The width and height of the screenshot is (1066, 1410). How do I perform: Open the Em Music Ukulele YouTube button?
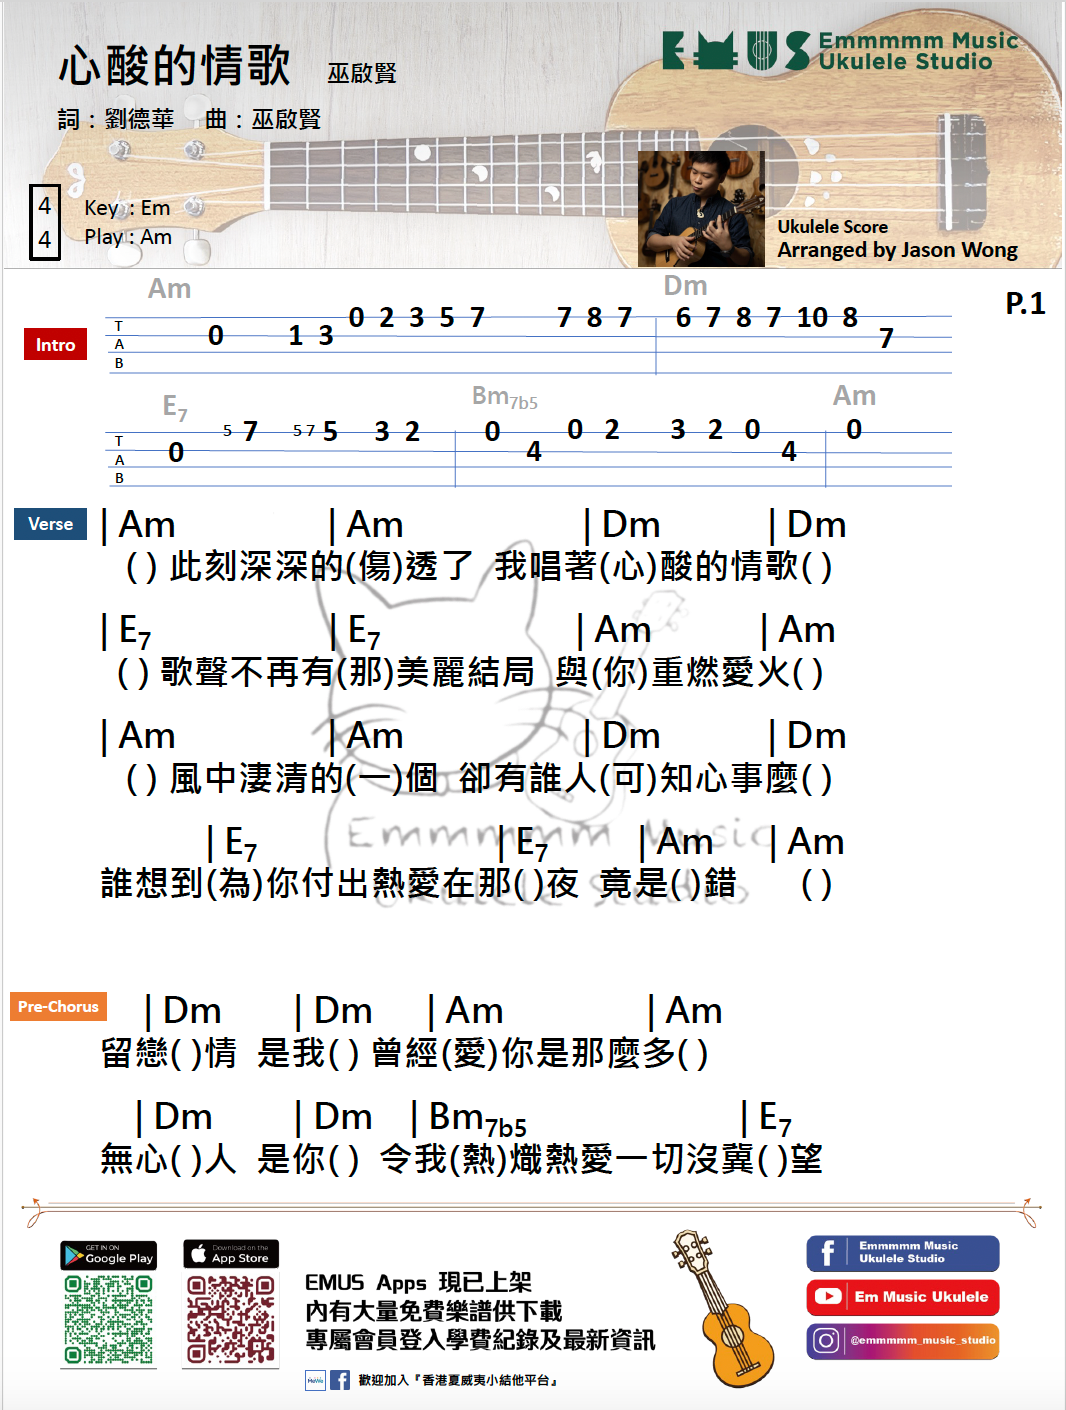point(902,1297)
